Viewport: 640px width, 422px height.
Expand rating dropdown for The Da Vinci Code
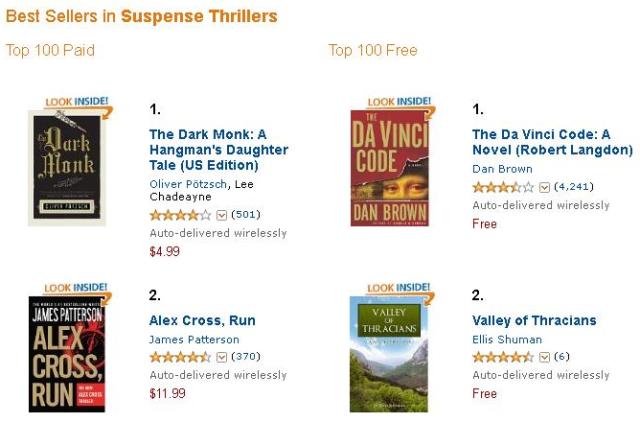[545, 187]
